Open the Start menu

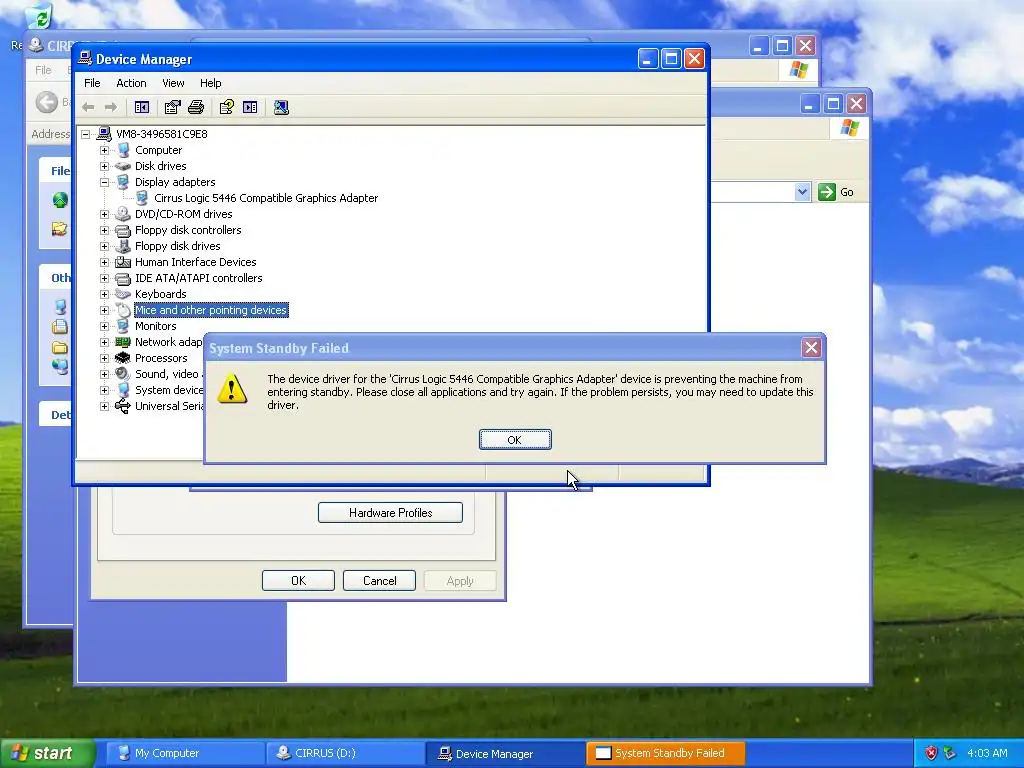coord(48,753)
